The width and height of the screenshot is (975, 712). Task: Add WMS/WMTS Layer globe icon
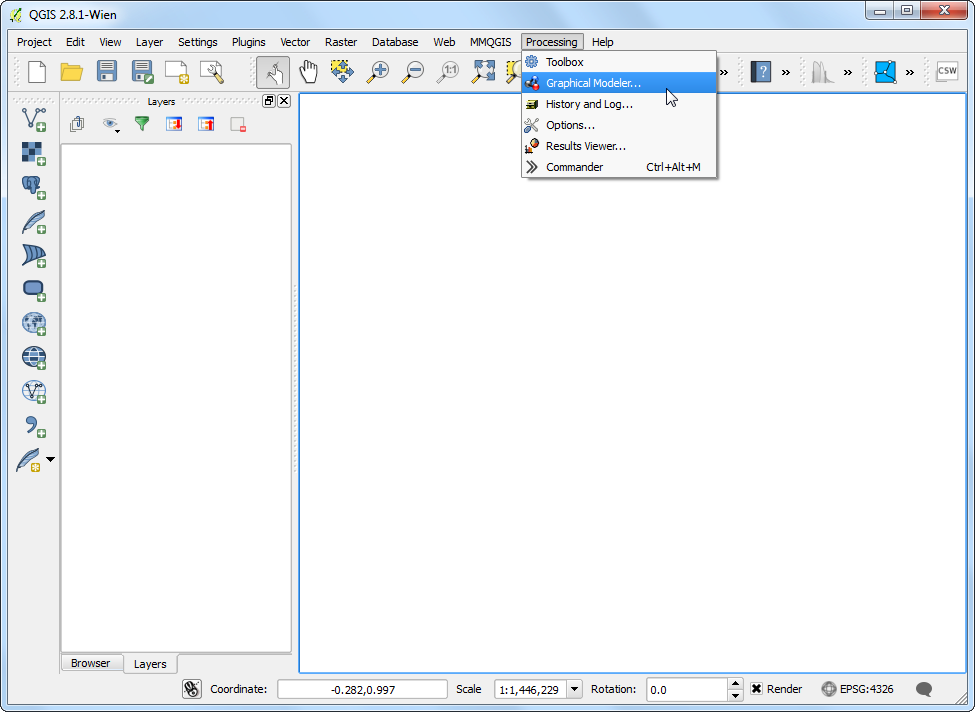tap(34, 323)
